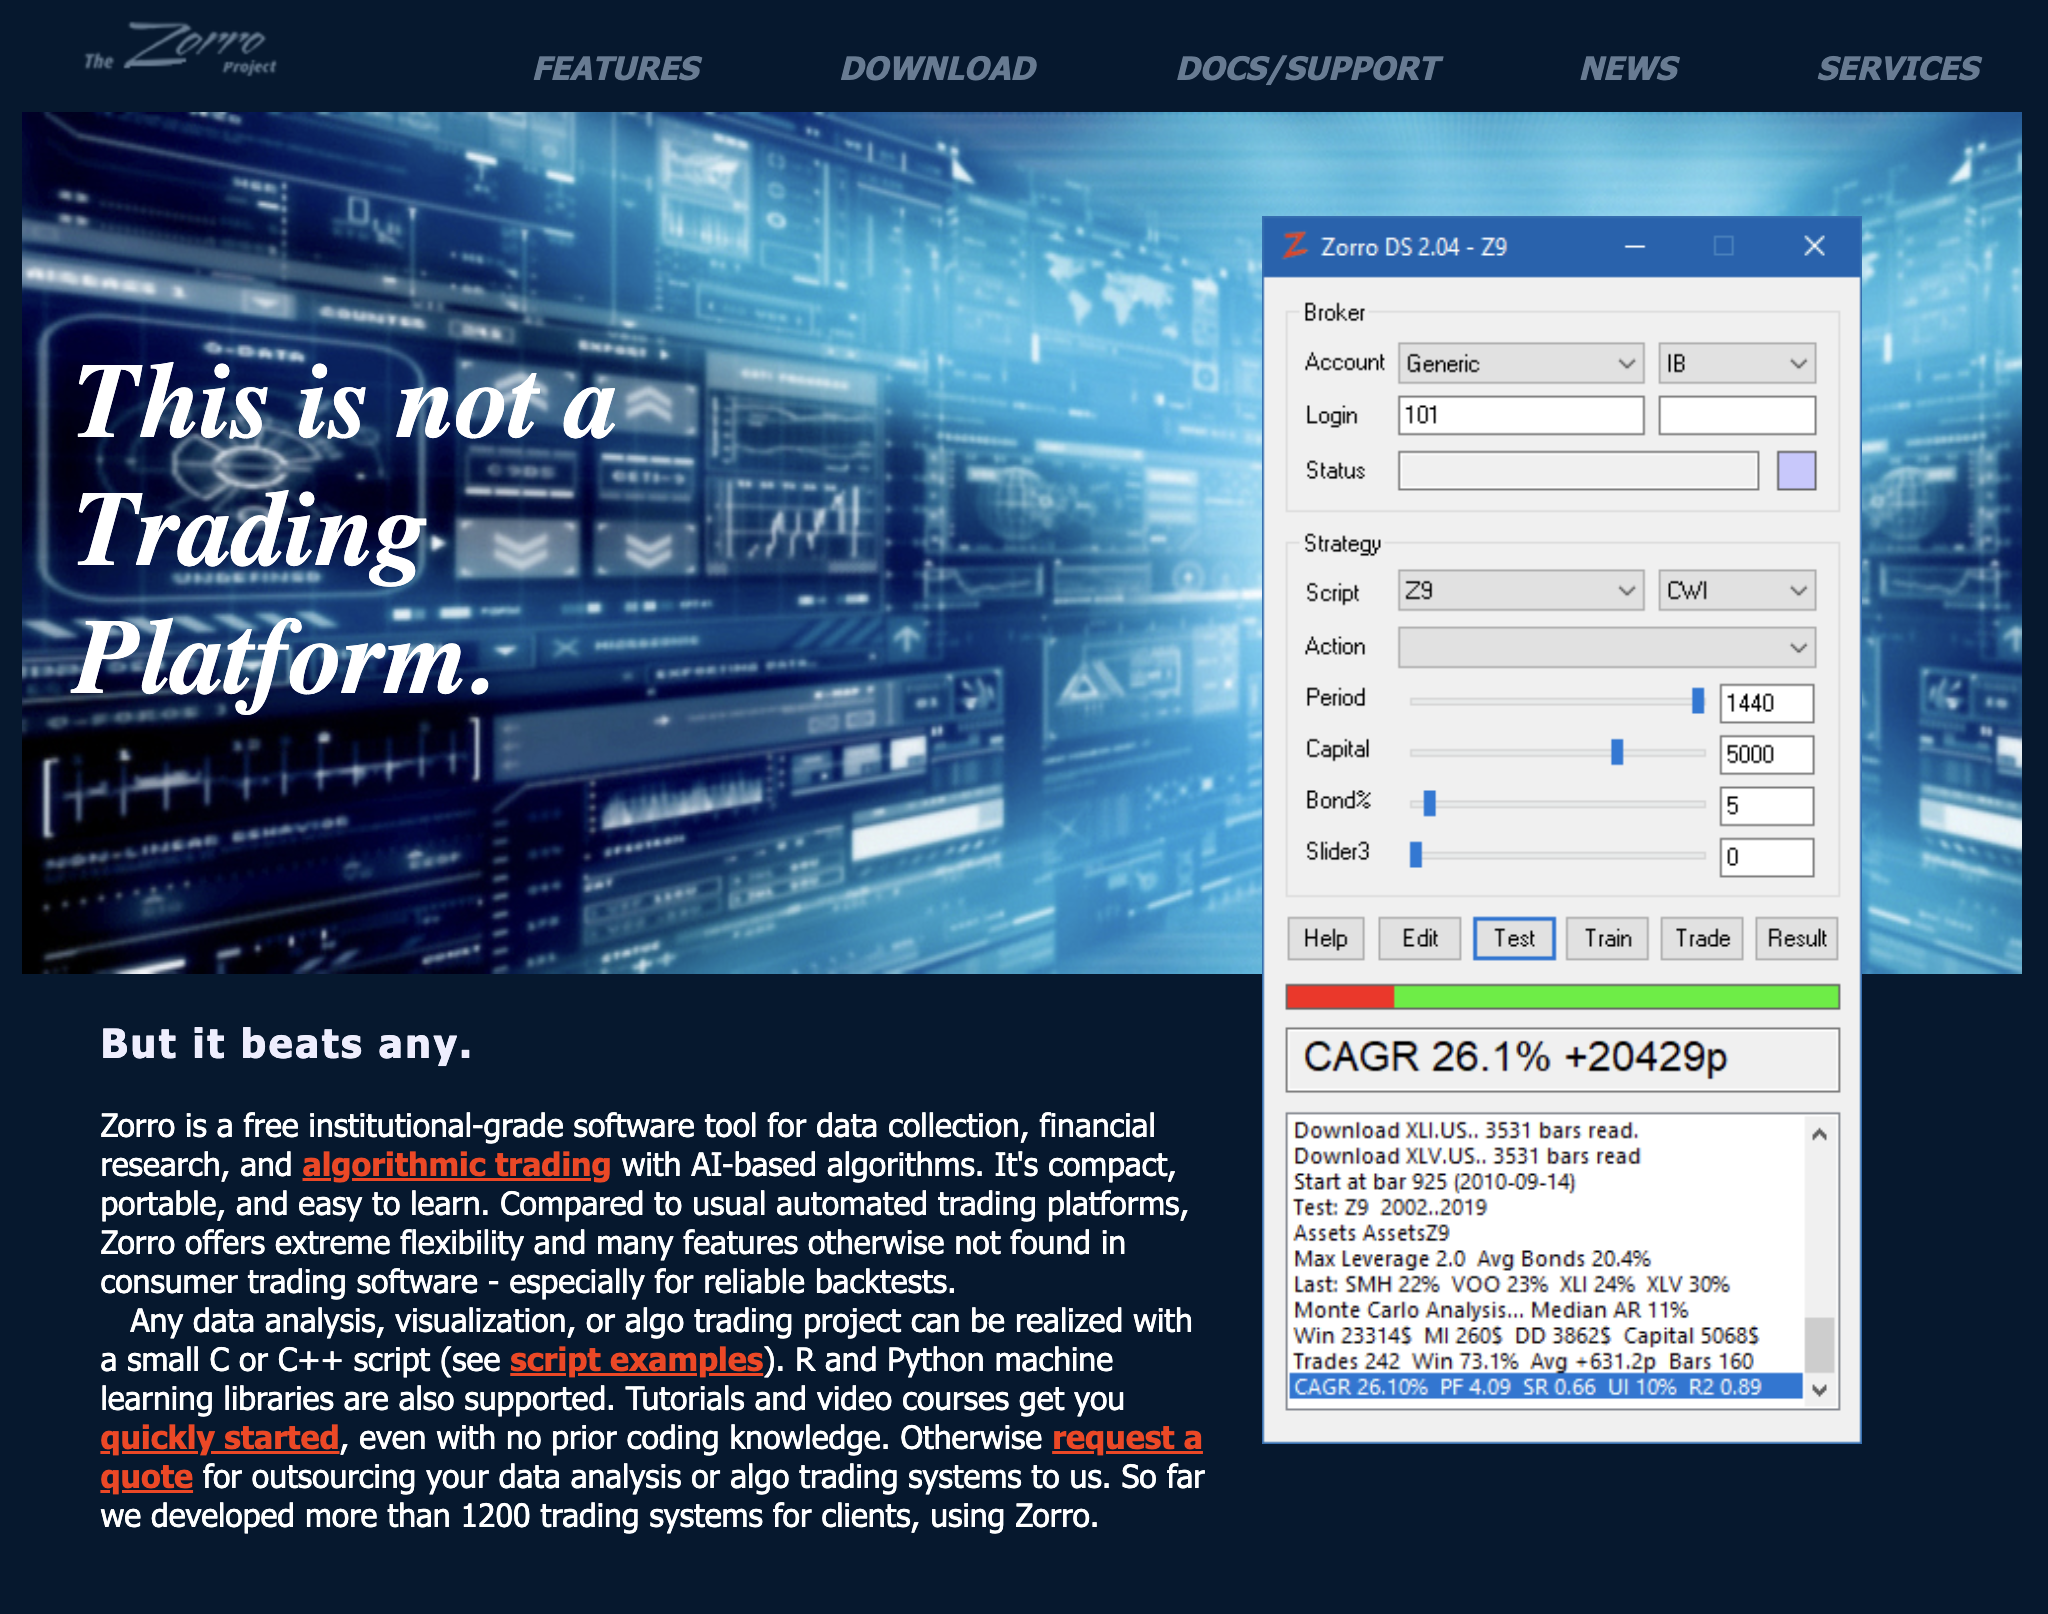The image size is (2048, 1614).
Task: Open the DOCS/SUPPORT menu
Action: 1308,68
